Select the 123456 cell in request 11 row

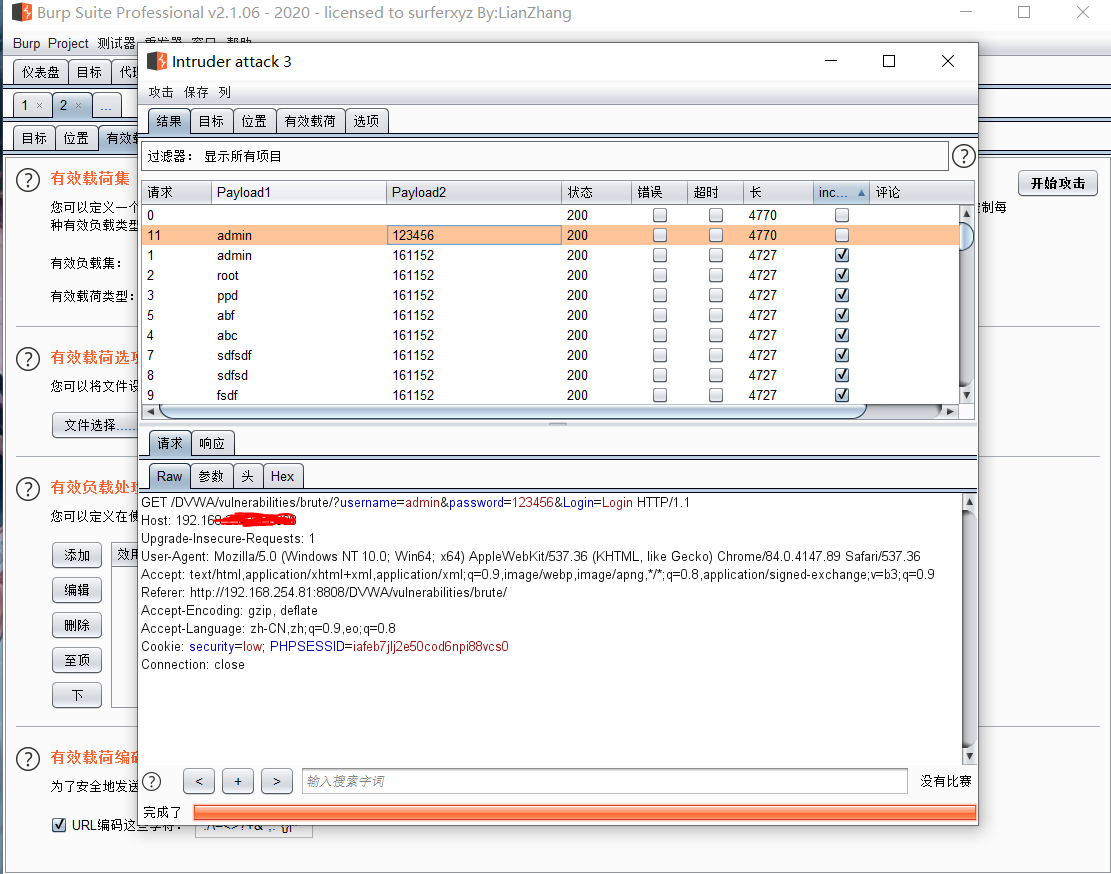pyautogui.click(x=474, y=235)
